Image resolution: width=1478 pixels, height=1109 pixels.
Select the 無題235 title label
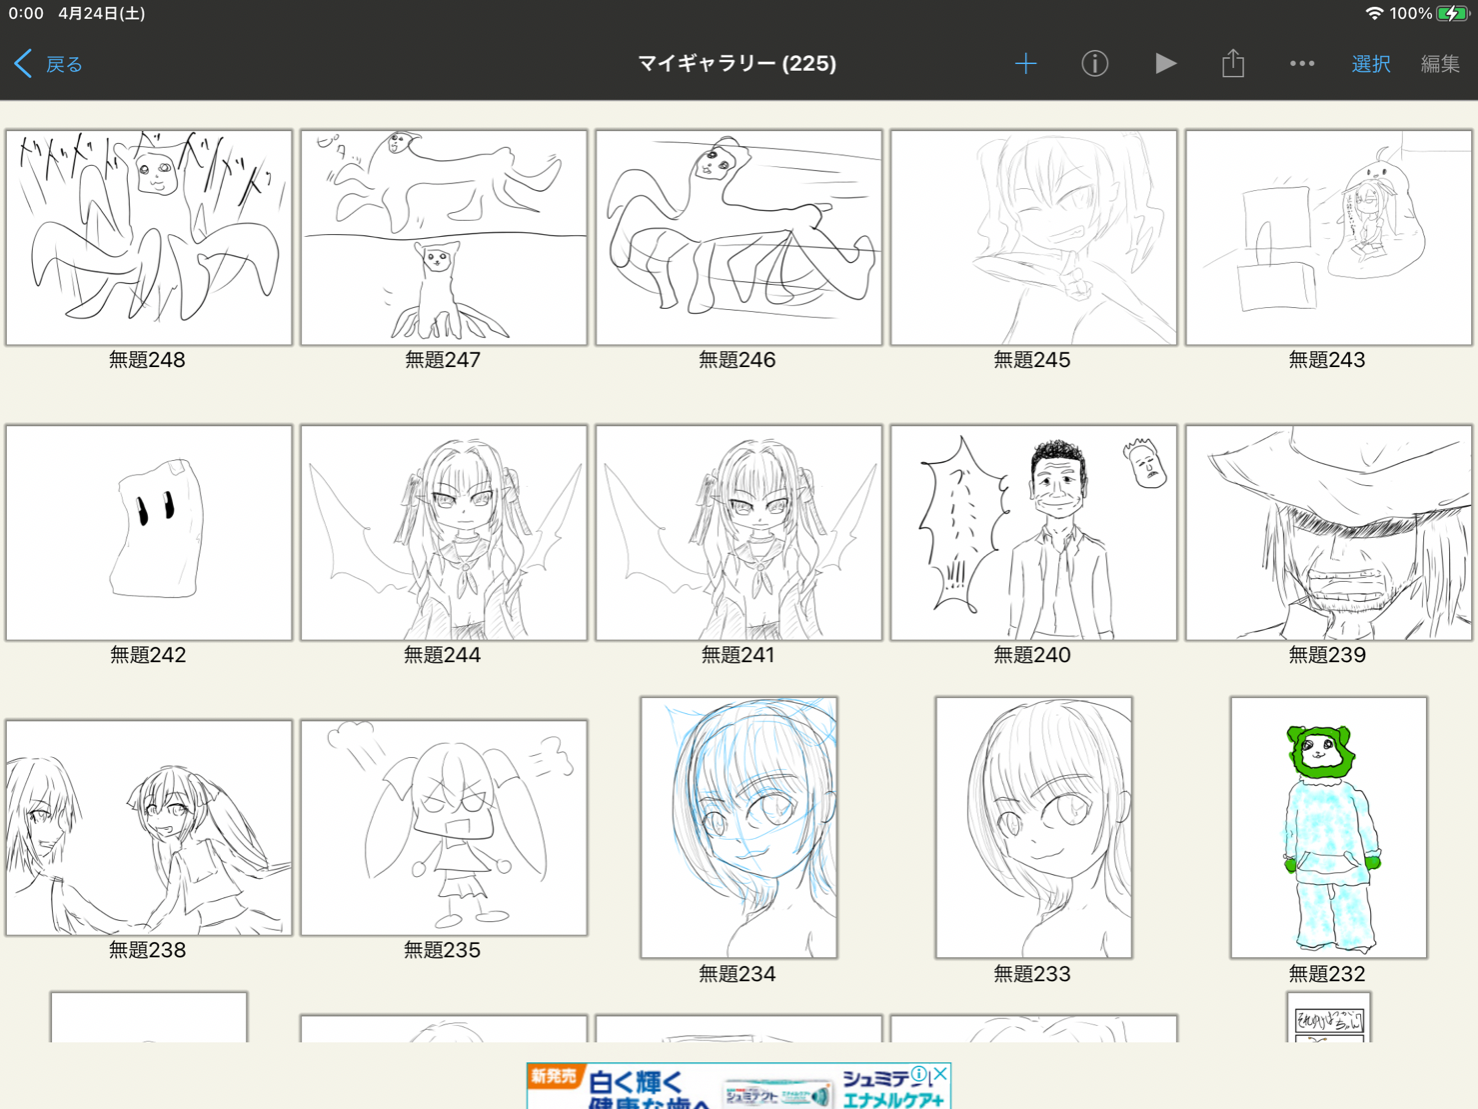442,950
